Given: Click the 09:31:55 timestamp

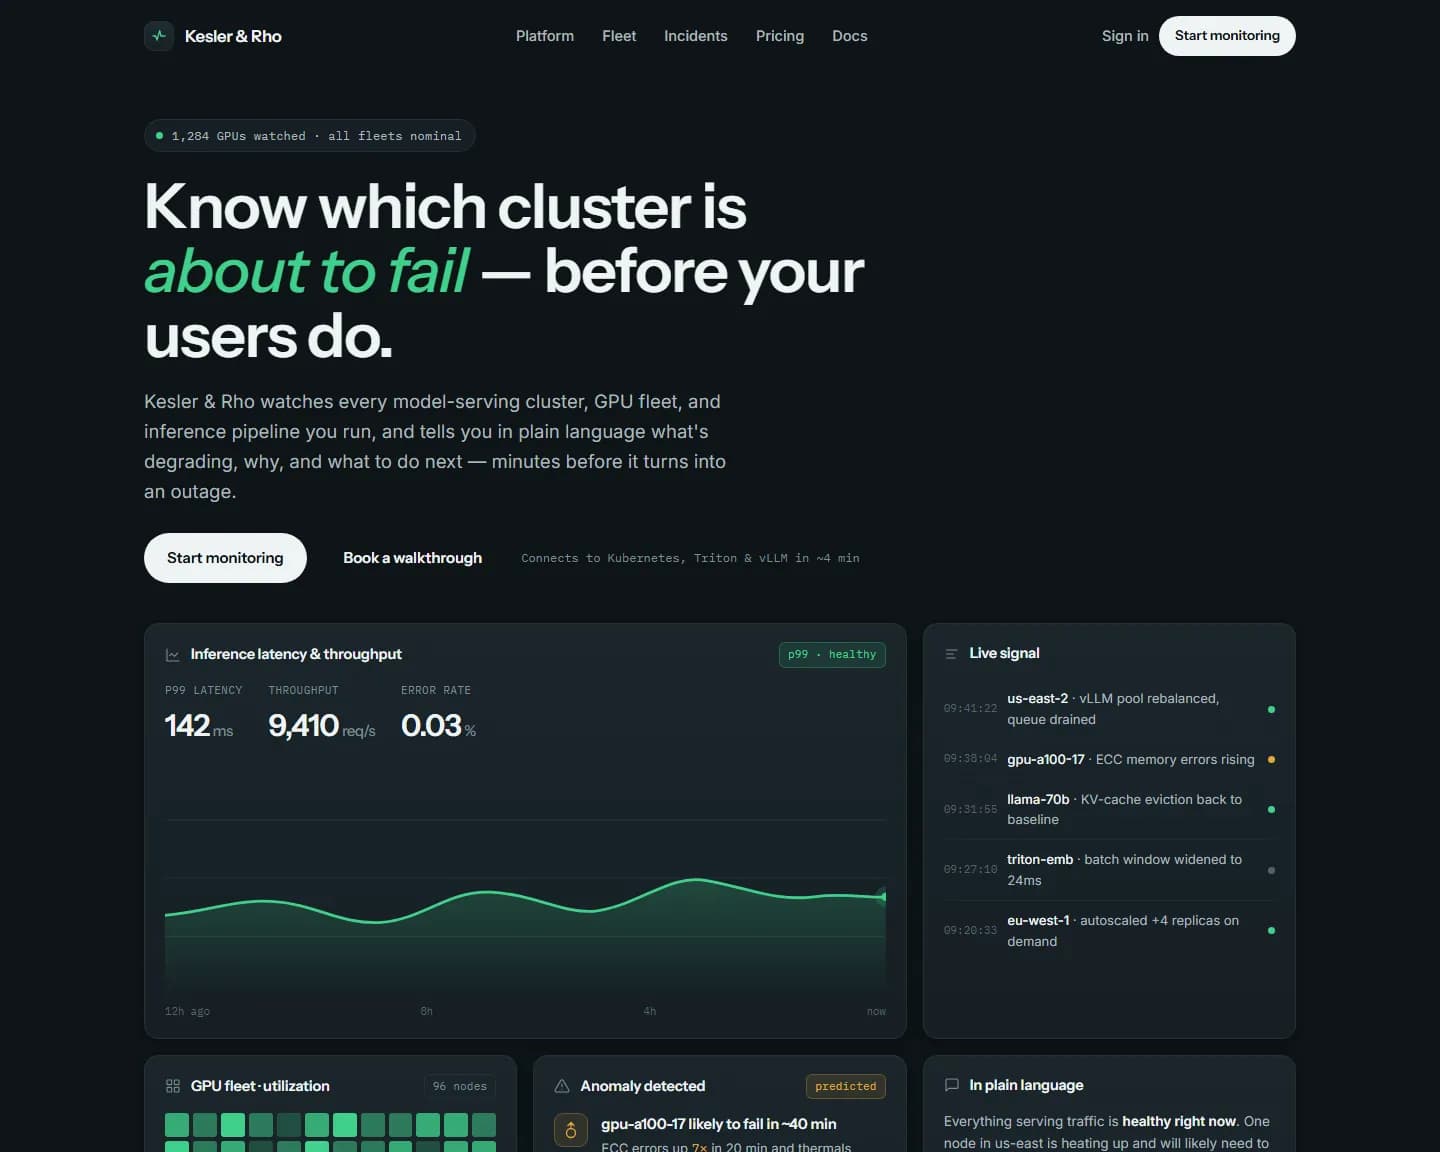Looking at the screenshot, I should [970, 809].
